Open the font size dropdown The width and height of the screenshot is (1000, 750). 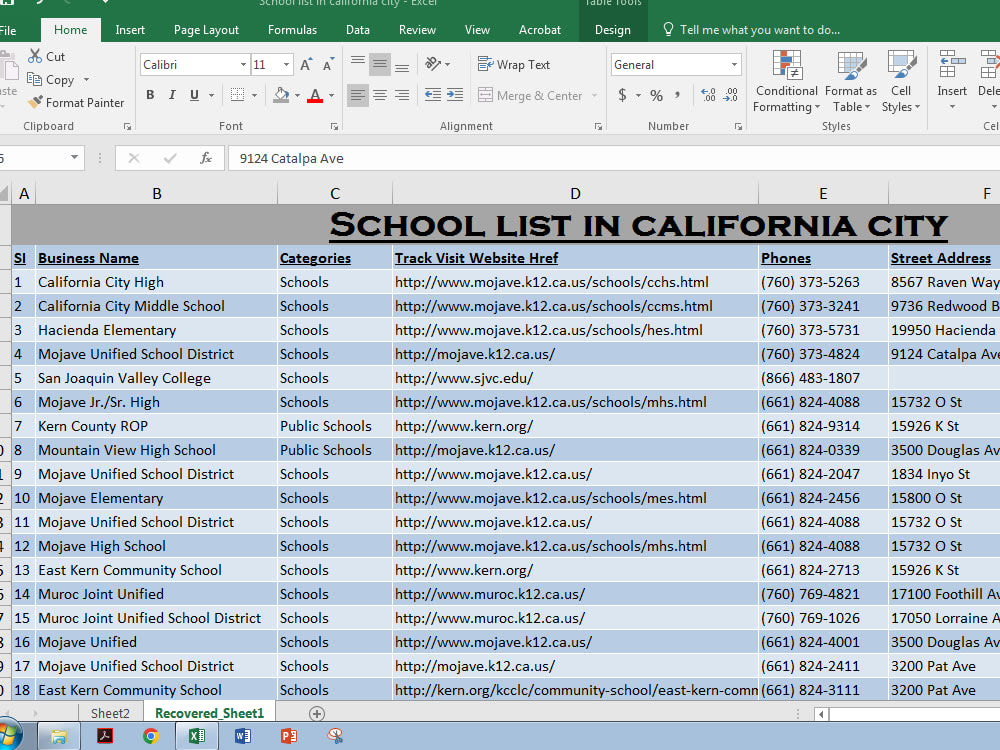[x=286, y=64]
